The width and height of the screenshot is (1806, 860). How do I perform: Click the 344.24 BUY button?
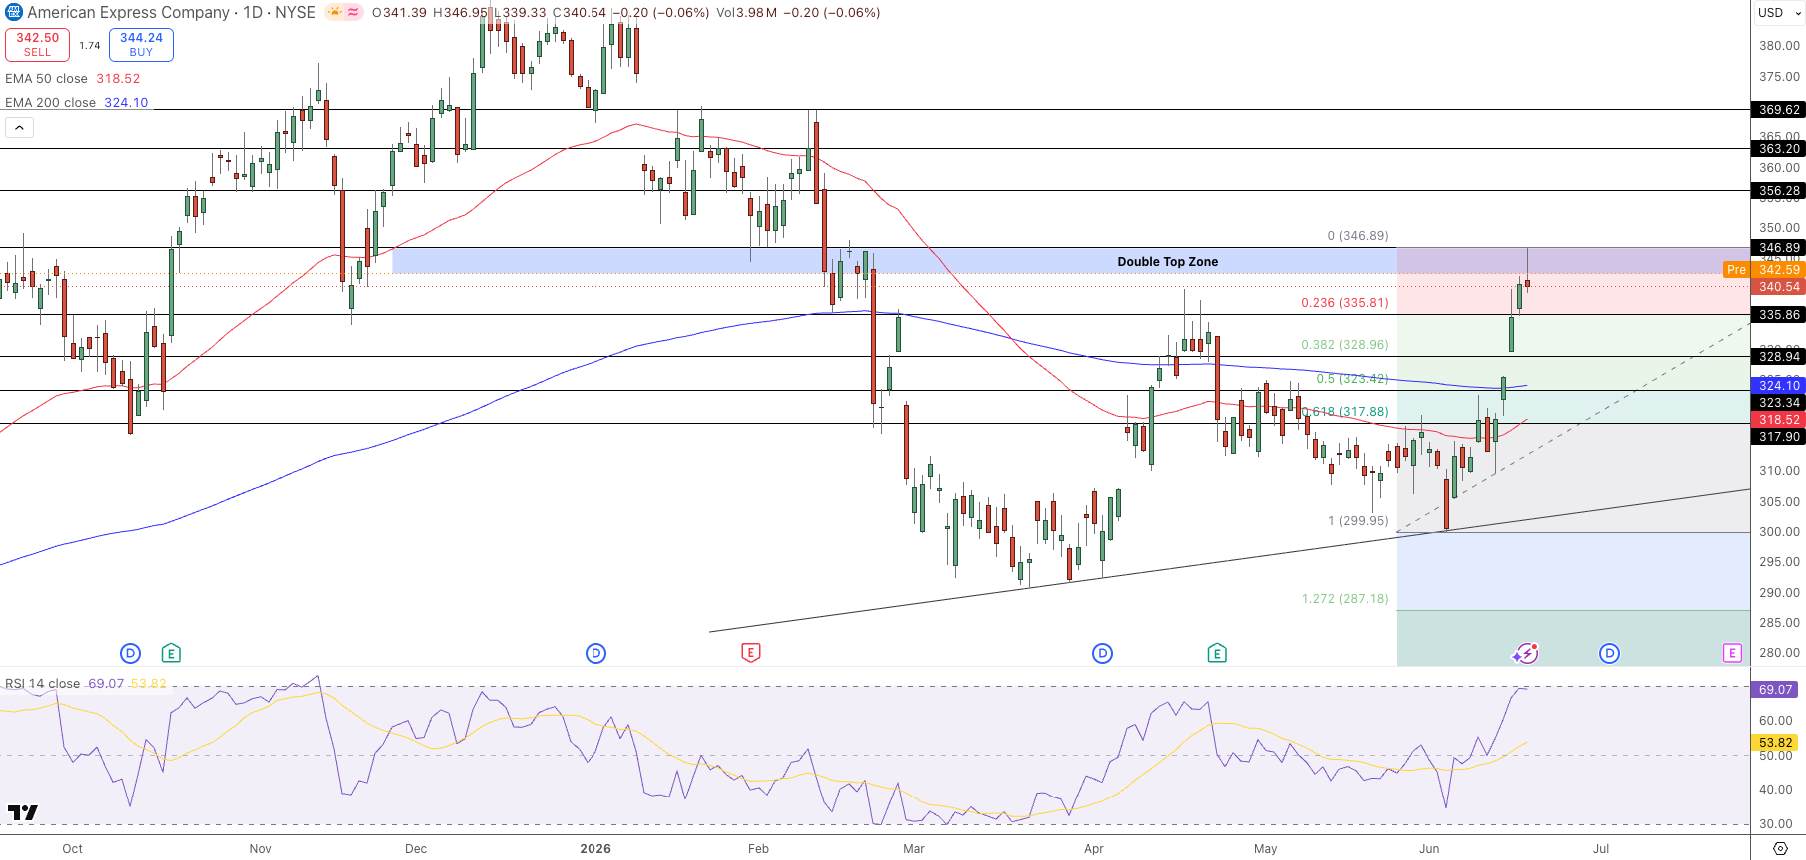click(x=141, y=44)
